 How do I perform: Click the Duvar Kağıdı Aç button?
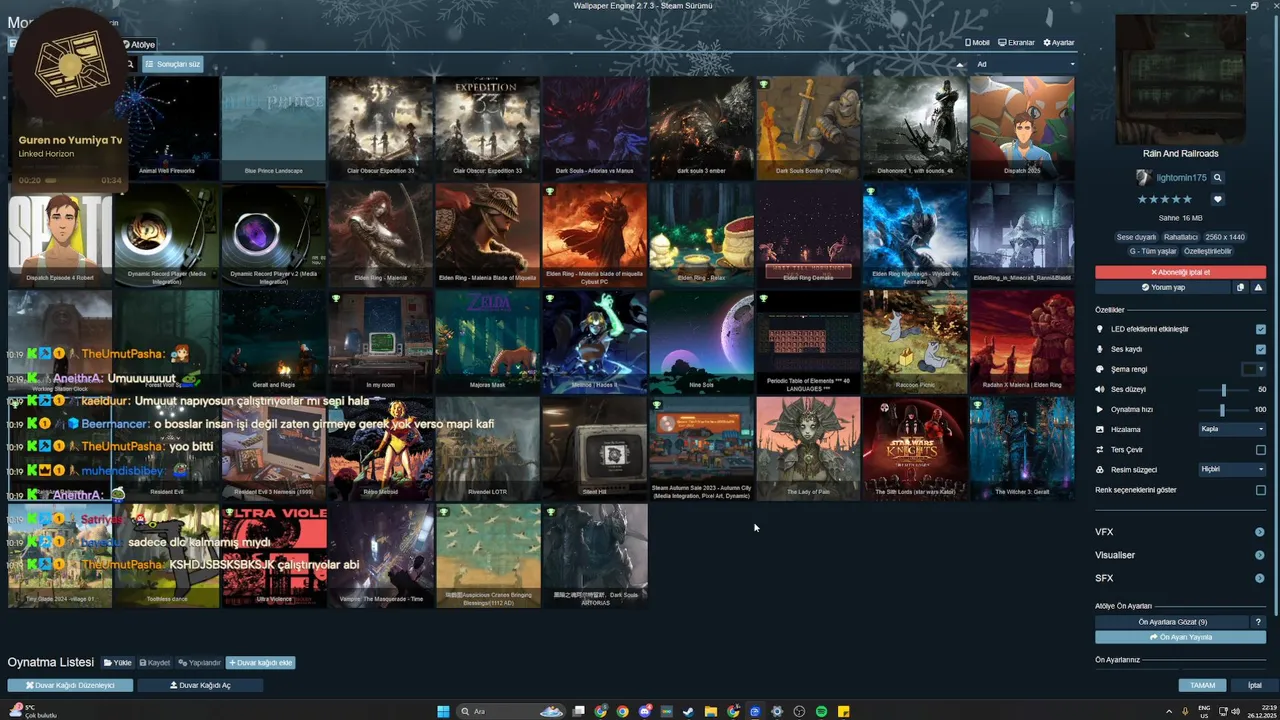coord(200,686)
